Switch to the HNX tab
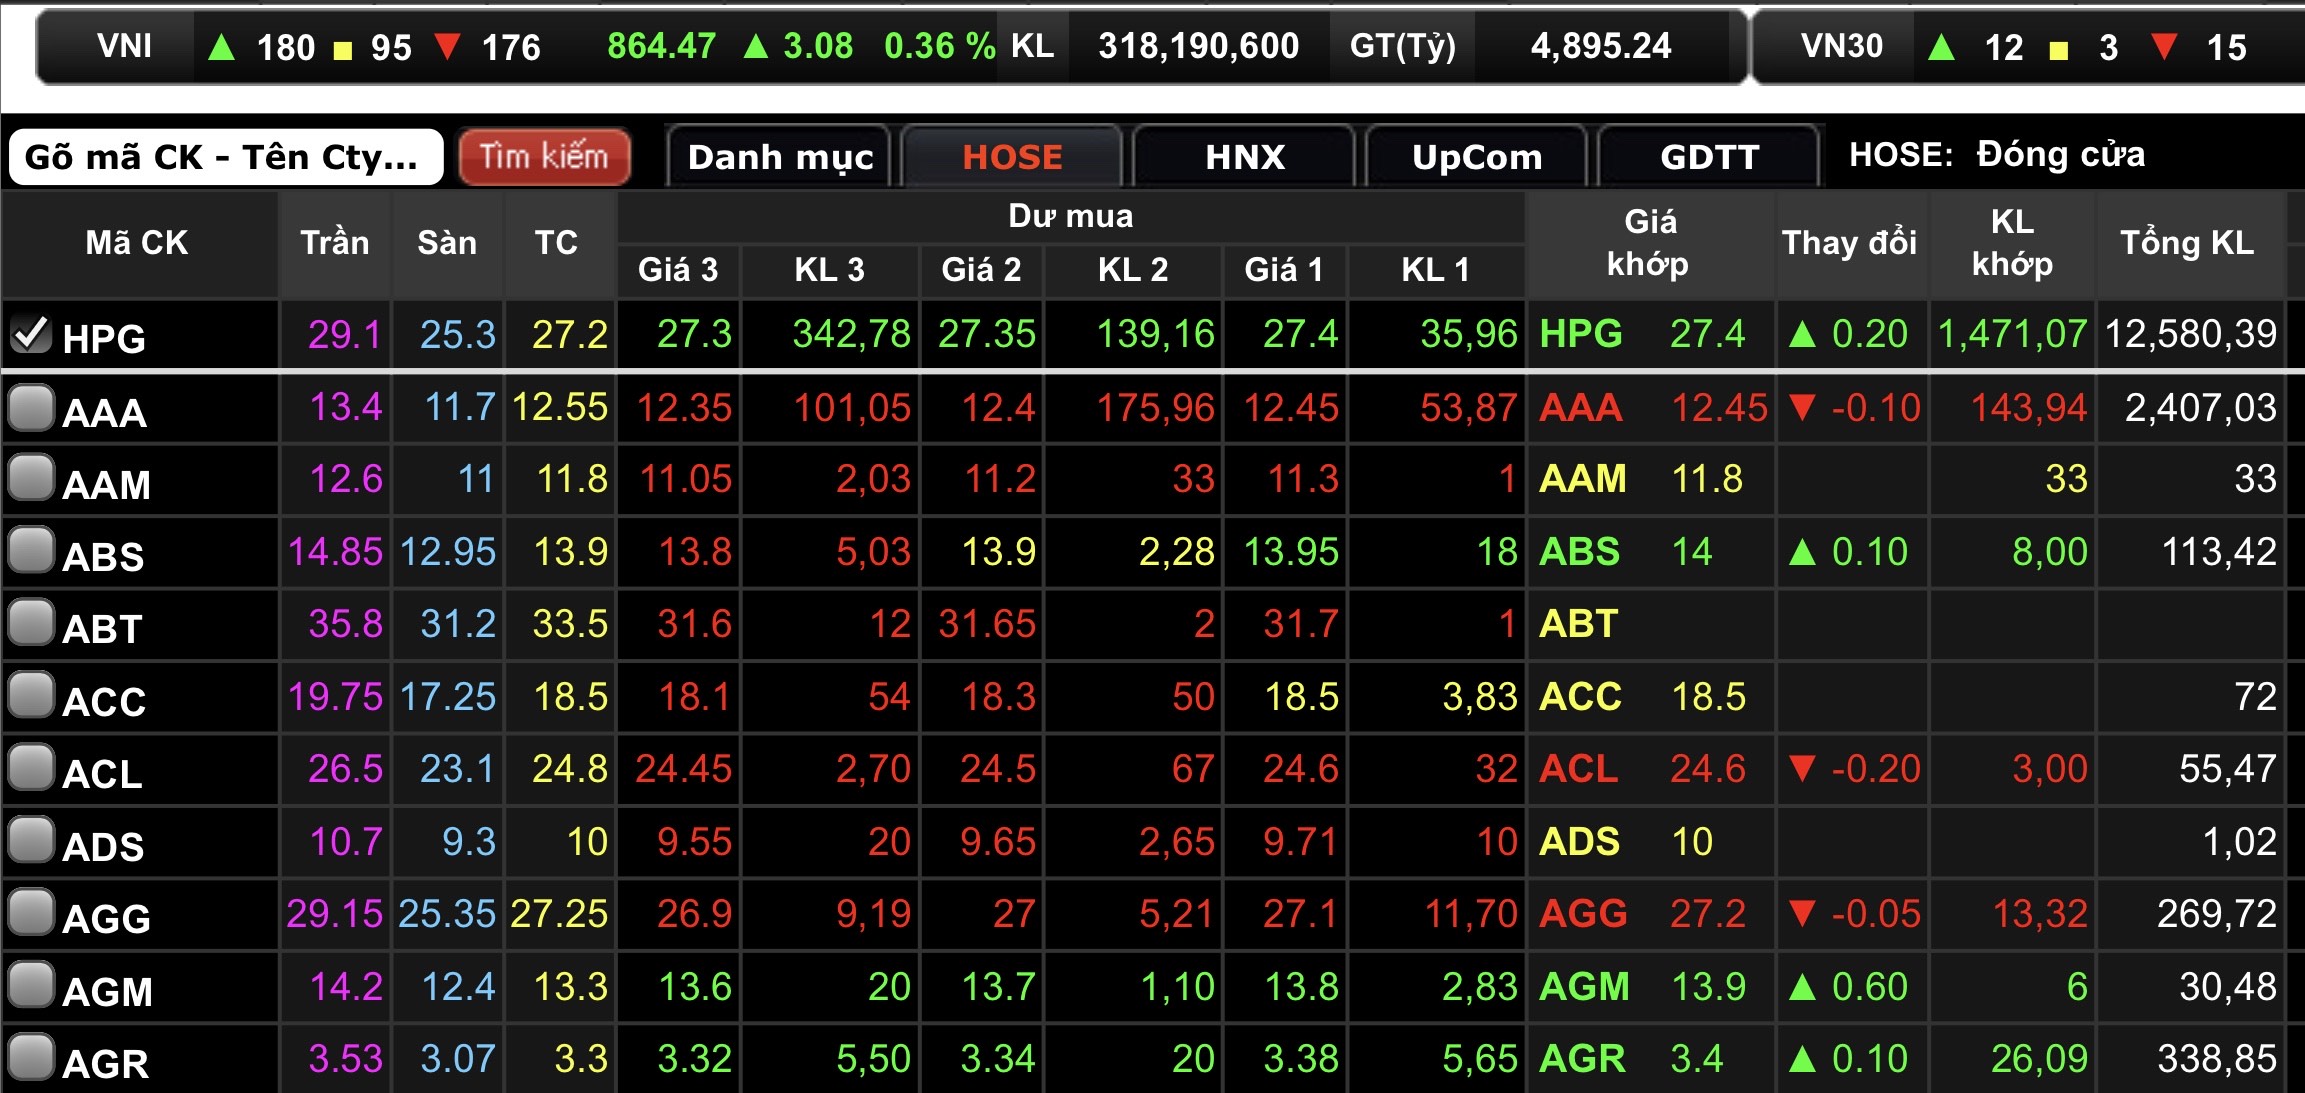The height and width of the screenshot is (1093, 2305). (1244, 157)
